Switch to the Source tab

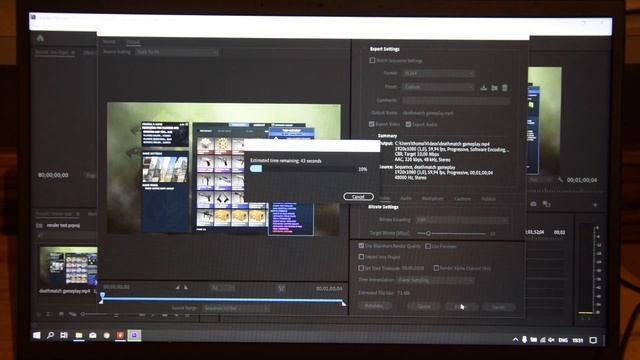(109, 42)
